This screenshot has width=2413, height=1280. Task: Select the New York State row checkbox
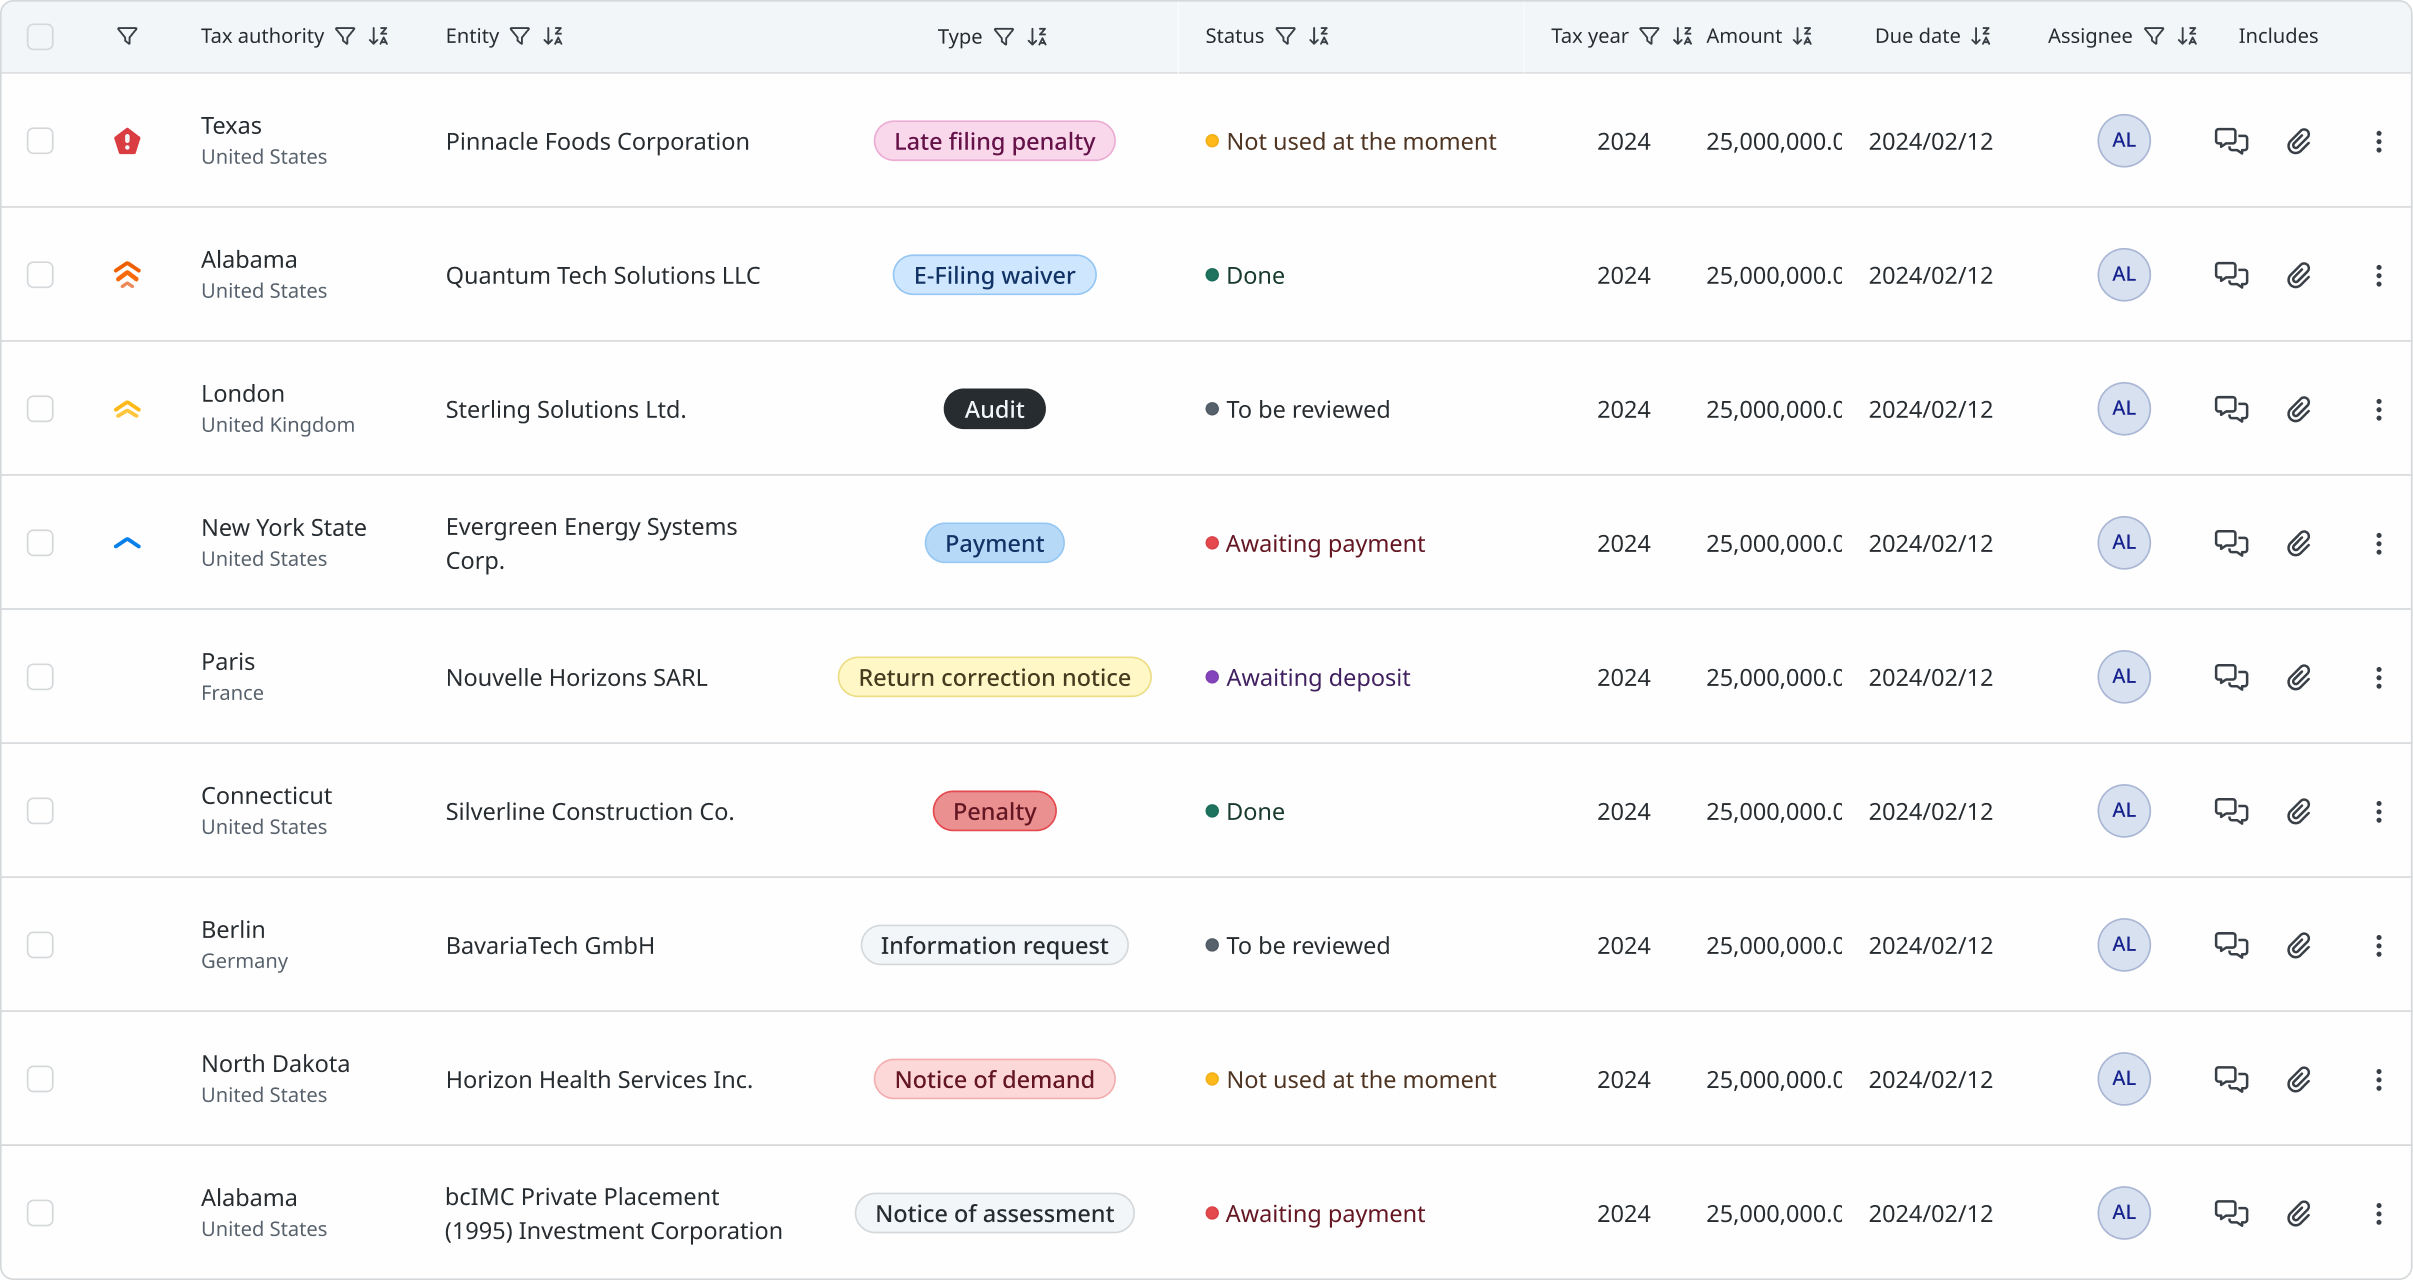point(40,543)
